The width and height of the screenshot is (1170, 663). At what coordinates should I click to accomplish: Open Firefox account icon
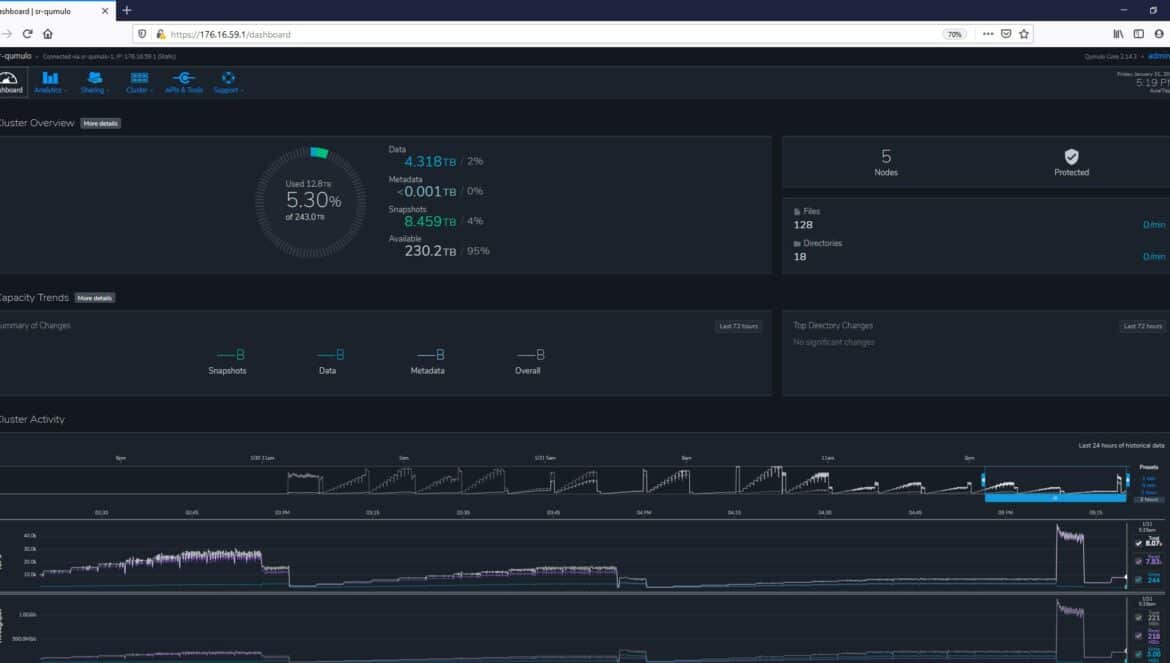[1159, 34]
